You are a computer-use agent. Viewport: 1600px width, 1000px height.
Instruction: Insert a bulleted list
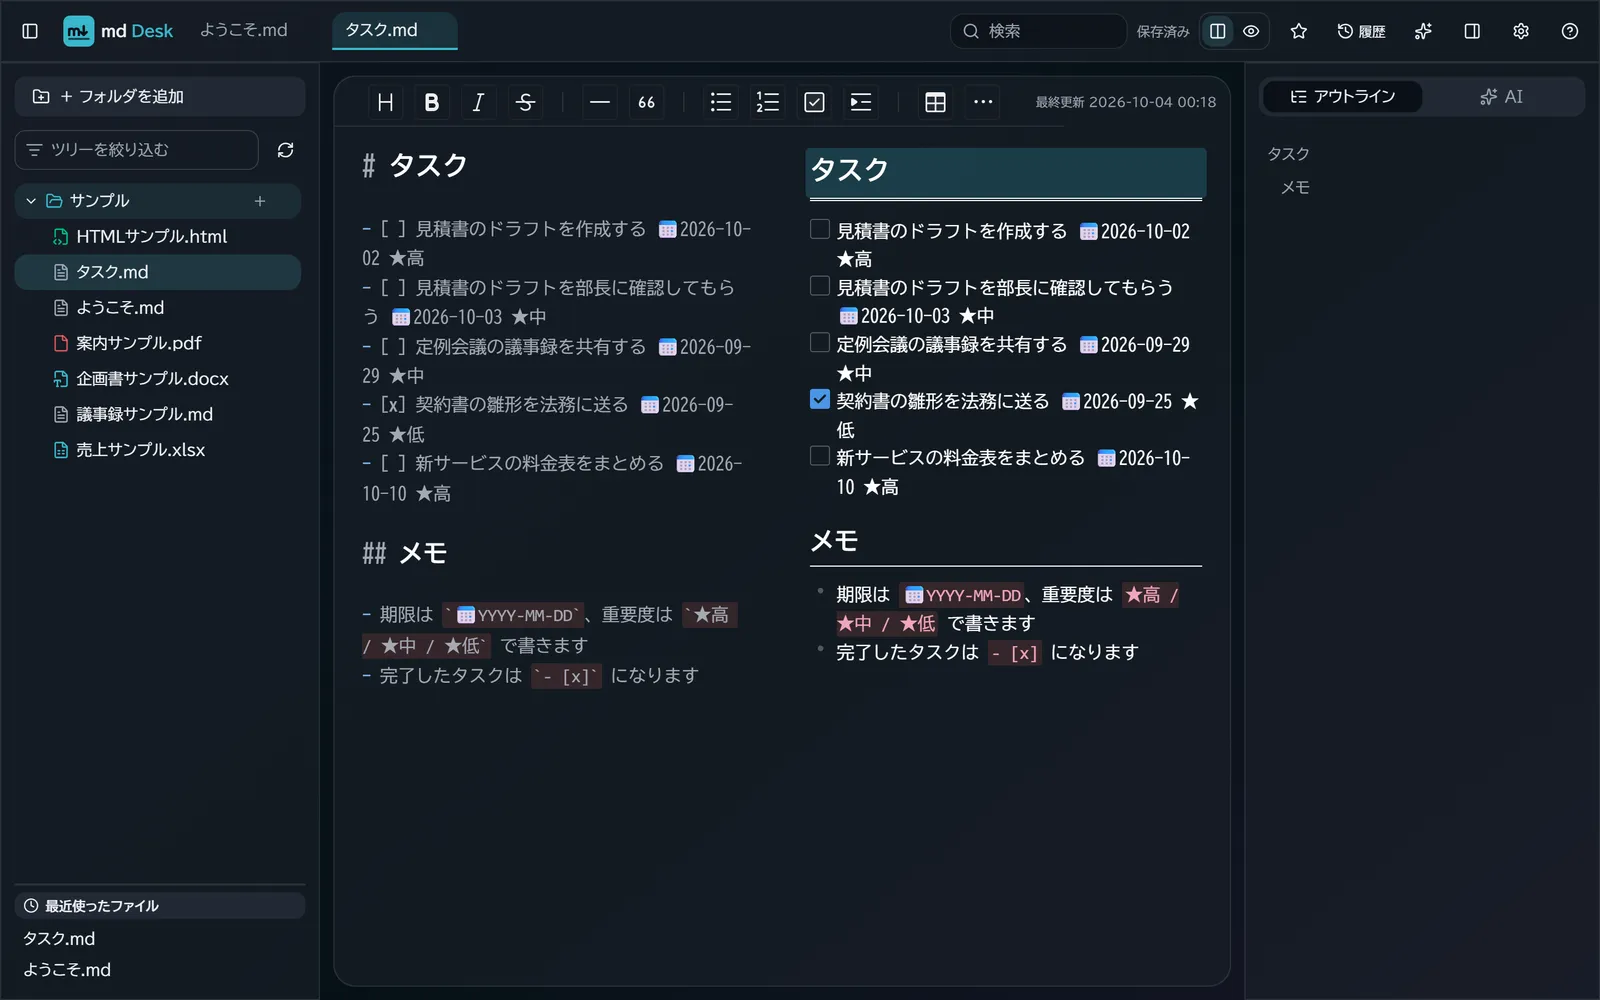coord(721,102)
